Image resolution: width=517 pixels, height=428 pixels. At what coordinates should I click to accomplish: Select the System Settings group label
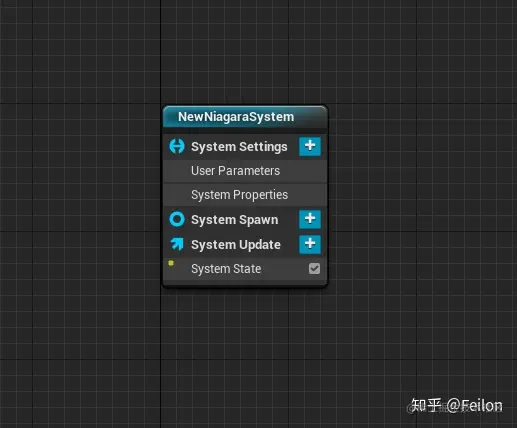point(239,147)
